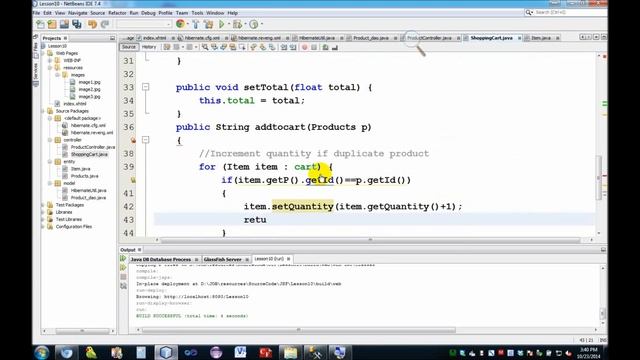The height and width of the screenshot is (360, 640).
Task: Select index.xhtml in the Projects tree
Action: click(75, 104)
